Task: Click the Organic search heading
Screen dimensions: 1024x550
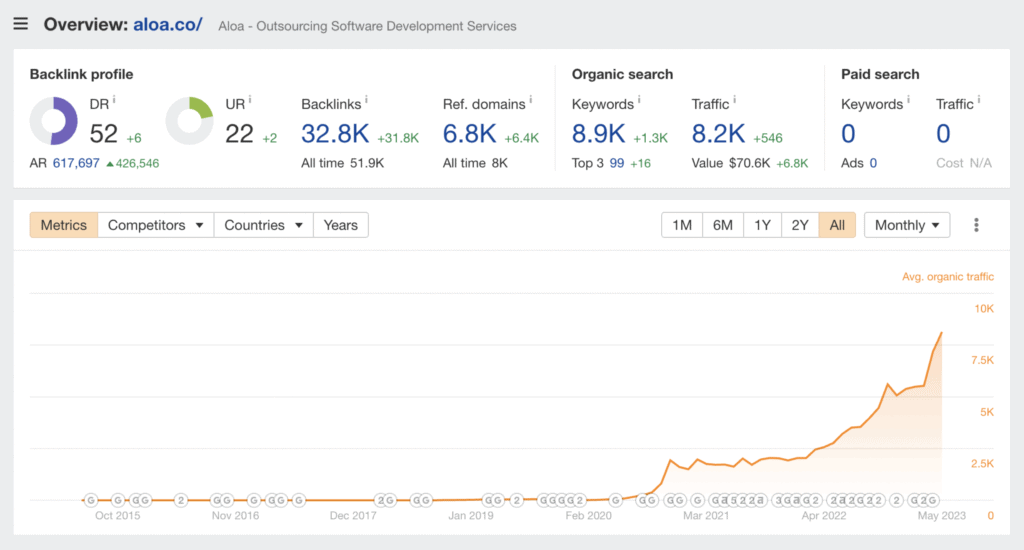Action: [622, 74]
